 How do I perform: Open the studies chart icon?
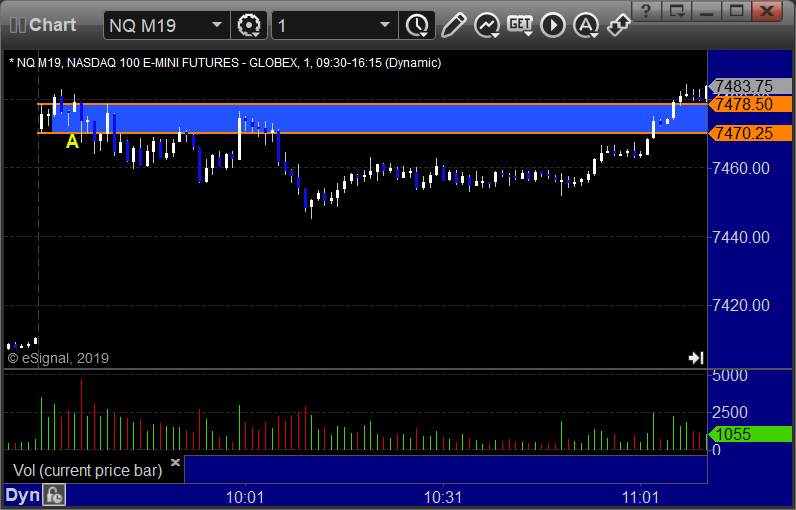[x=487, y=25]
